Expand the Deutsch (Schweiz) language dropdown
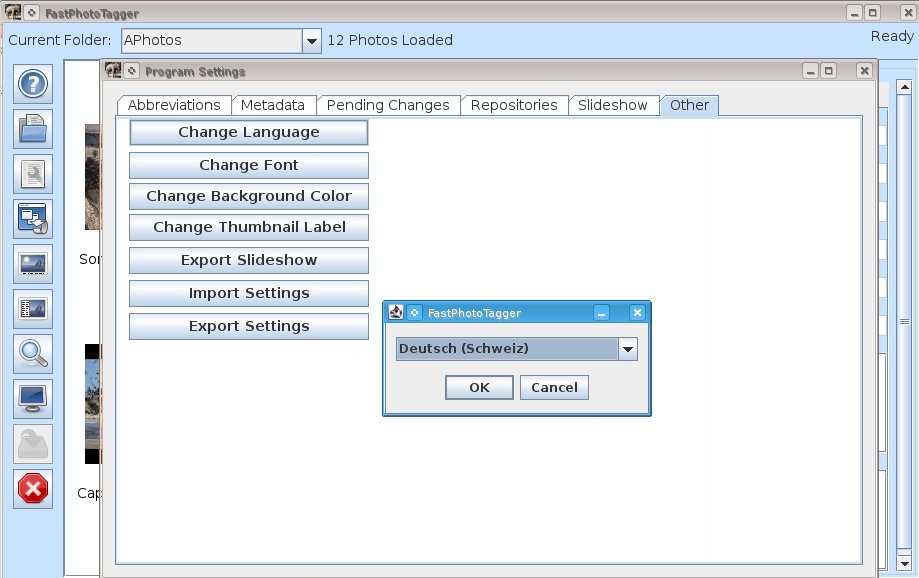This screenshot has height=578, width=919. point(627,348)
